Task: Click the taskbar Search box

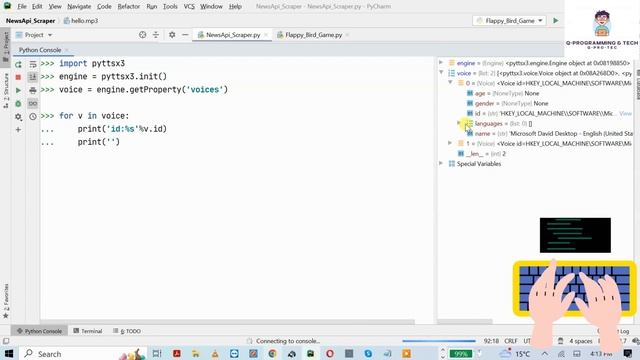Action: click(84, 353)
